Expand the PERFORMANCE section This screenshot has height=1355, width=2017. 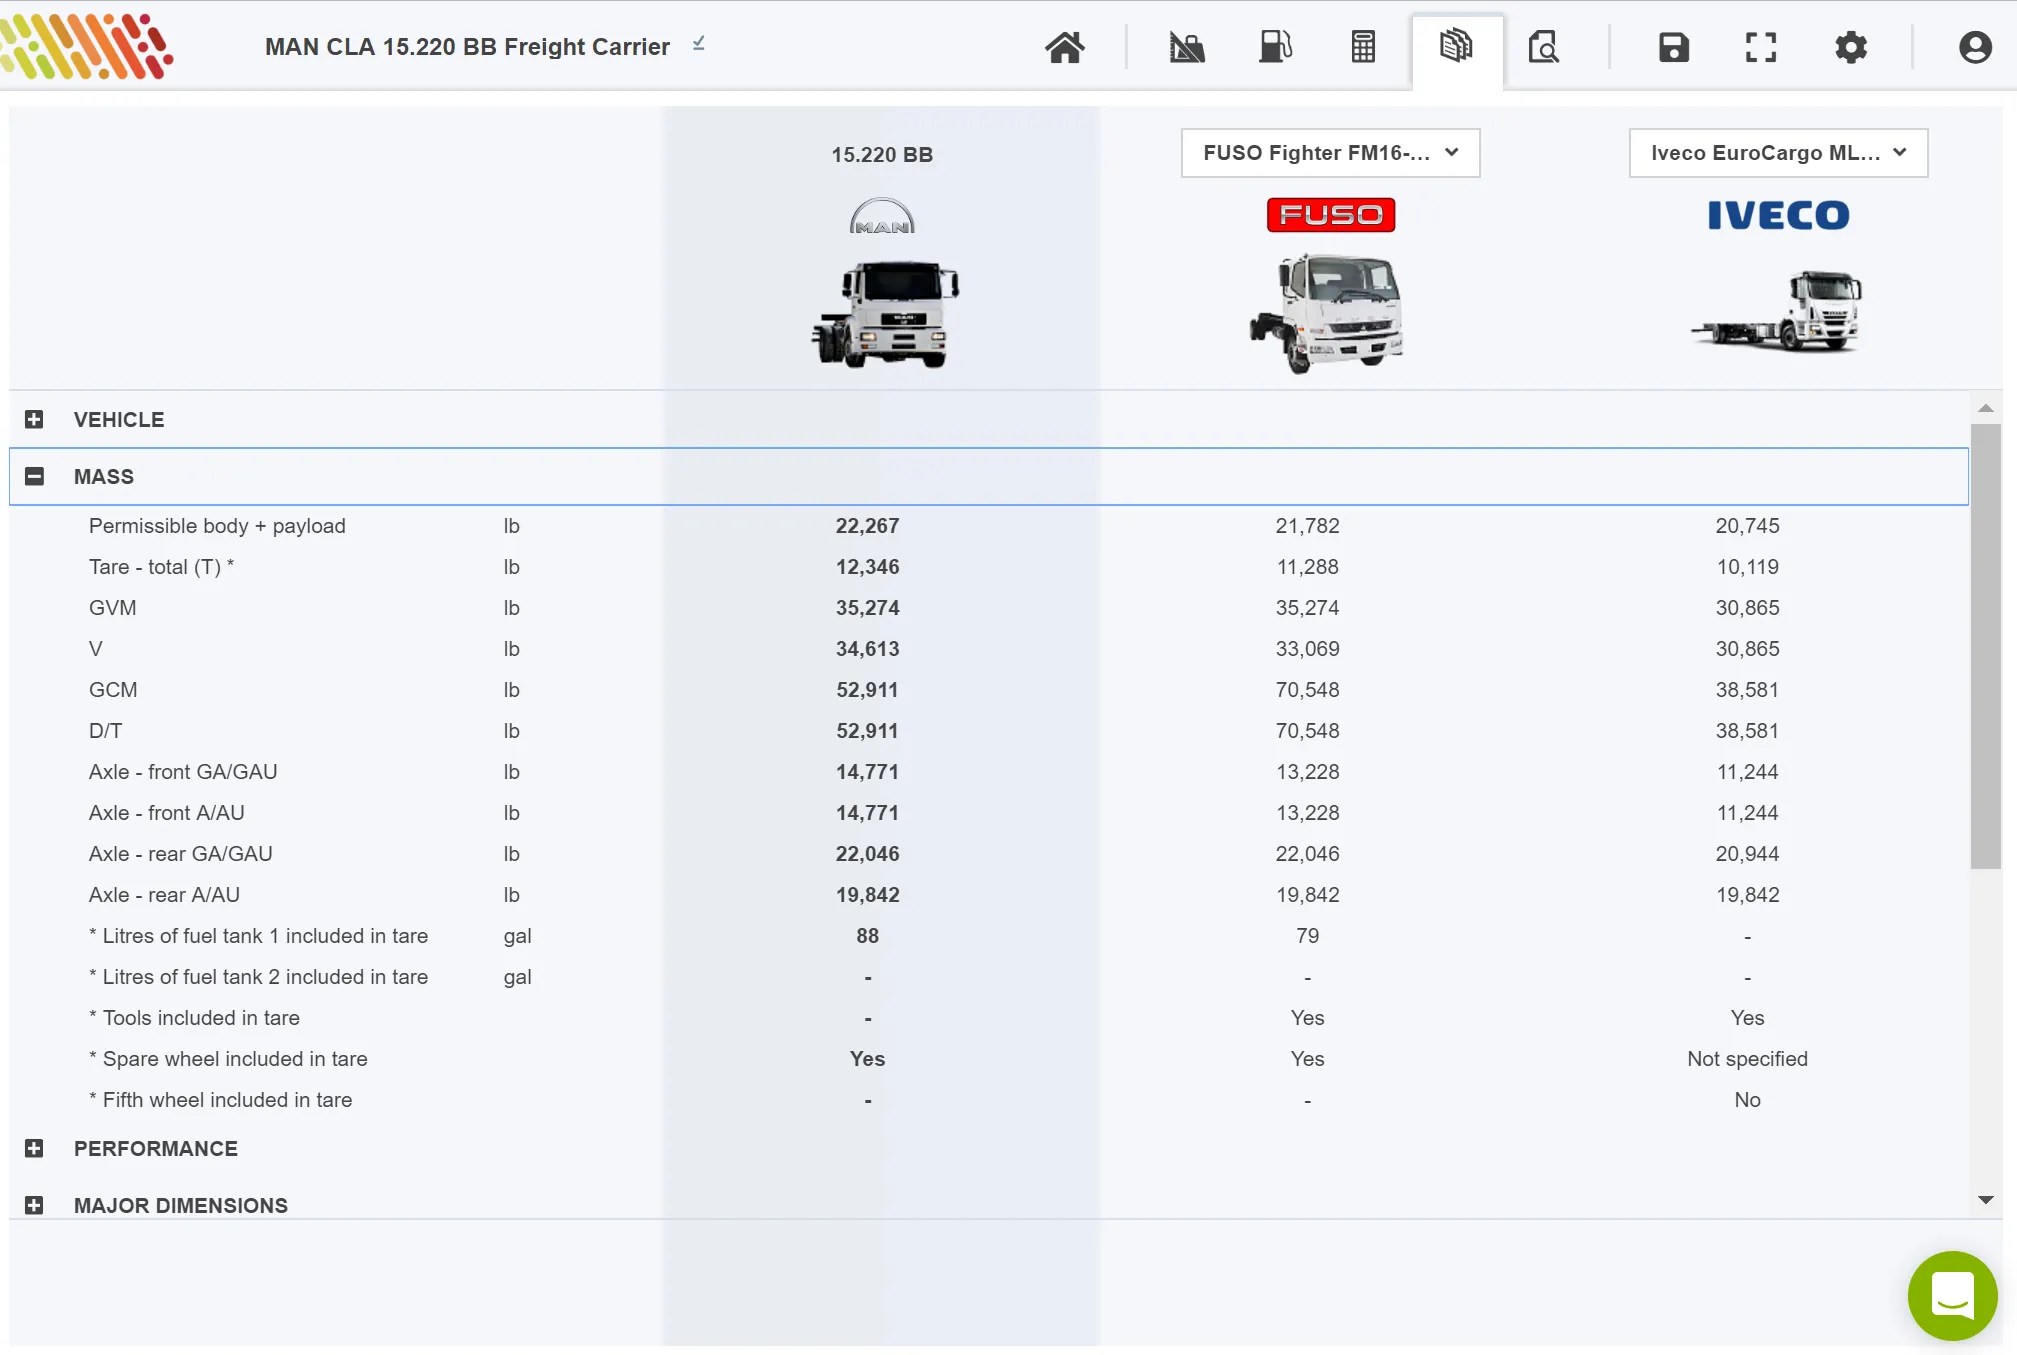(35, 1148)
